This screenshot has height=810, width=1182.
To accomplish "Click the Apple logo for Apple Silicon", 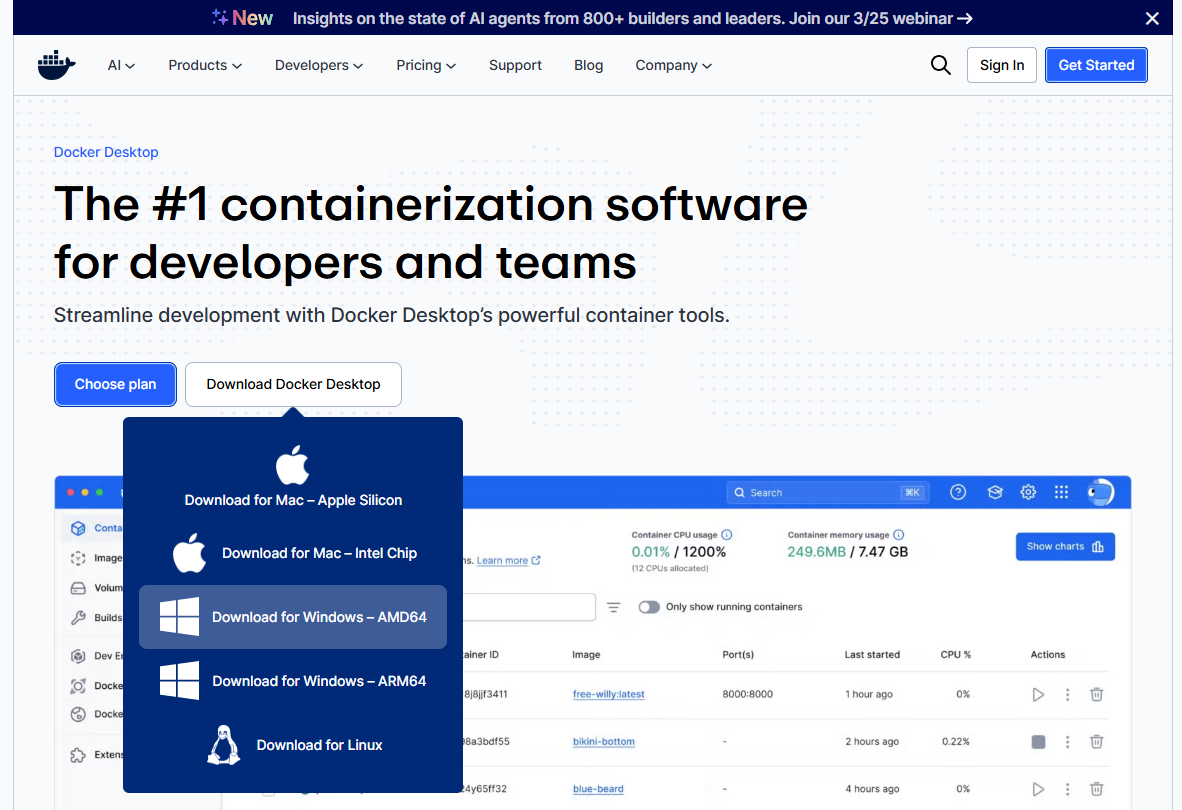I will click(x=292, y=465).
